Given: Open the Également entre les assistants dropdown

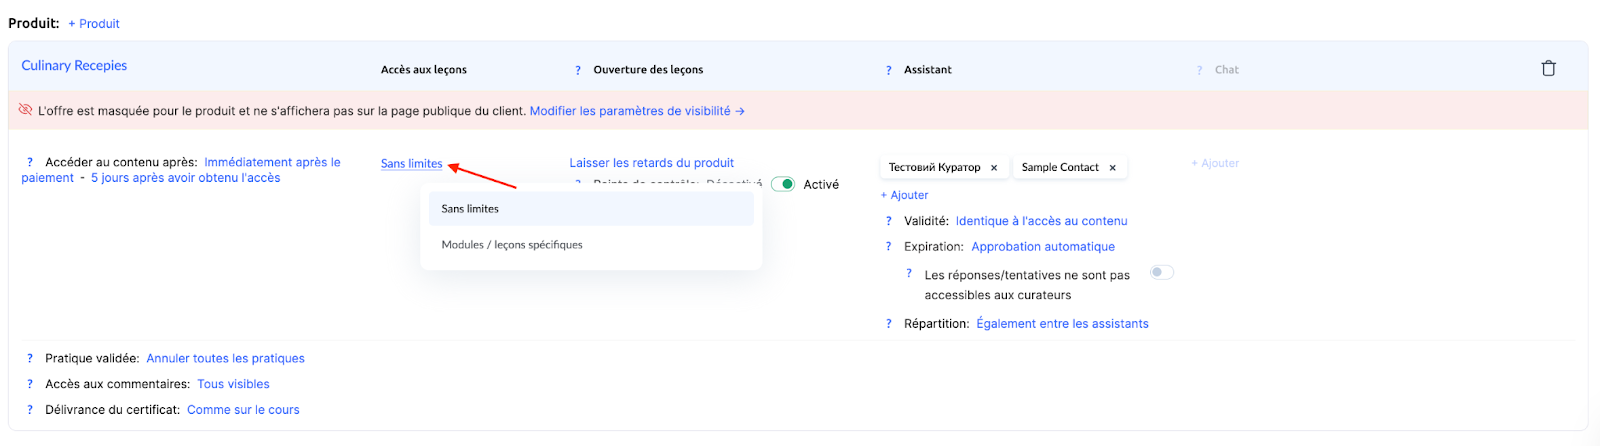Looking at the screenshot, I should [1062, 324].
